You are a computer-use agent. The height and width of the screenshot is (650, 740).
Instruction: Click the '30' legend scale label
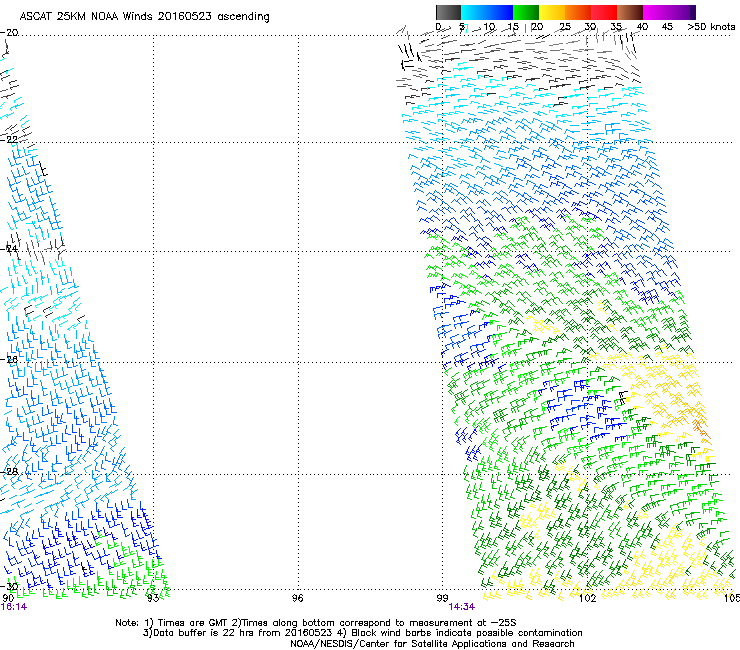(x=590, y=27)
